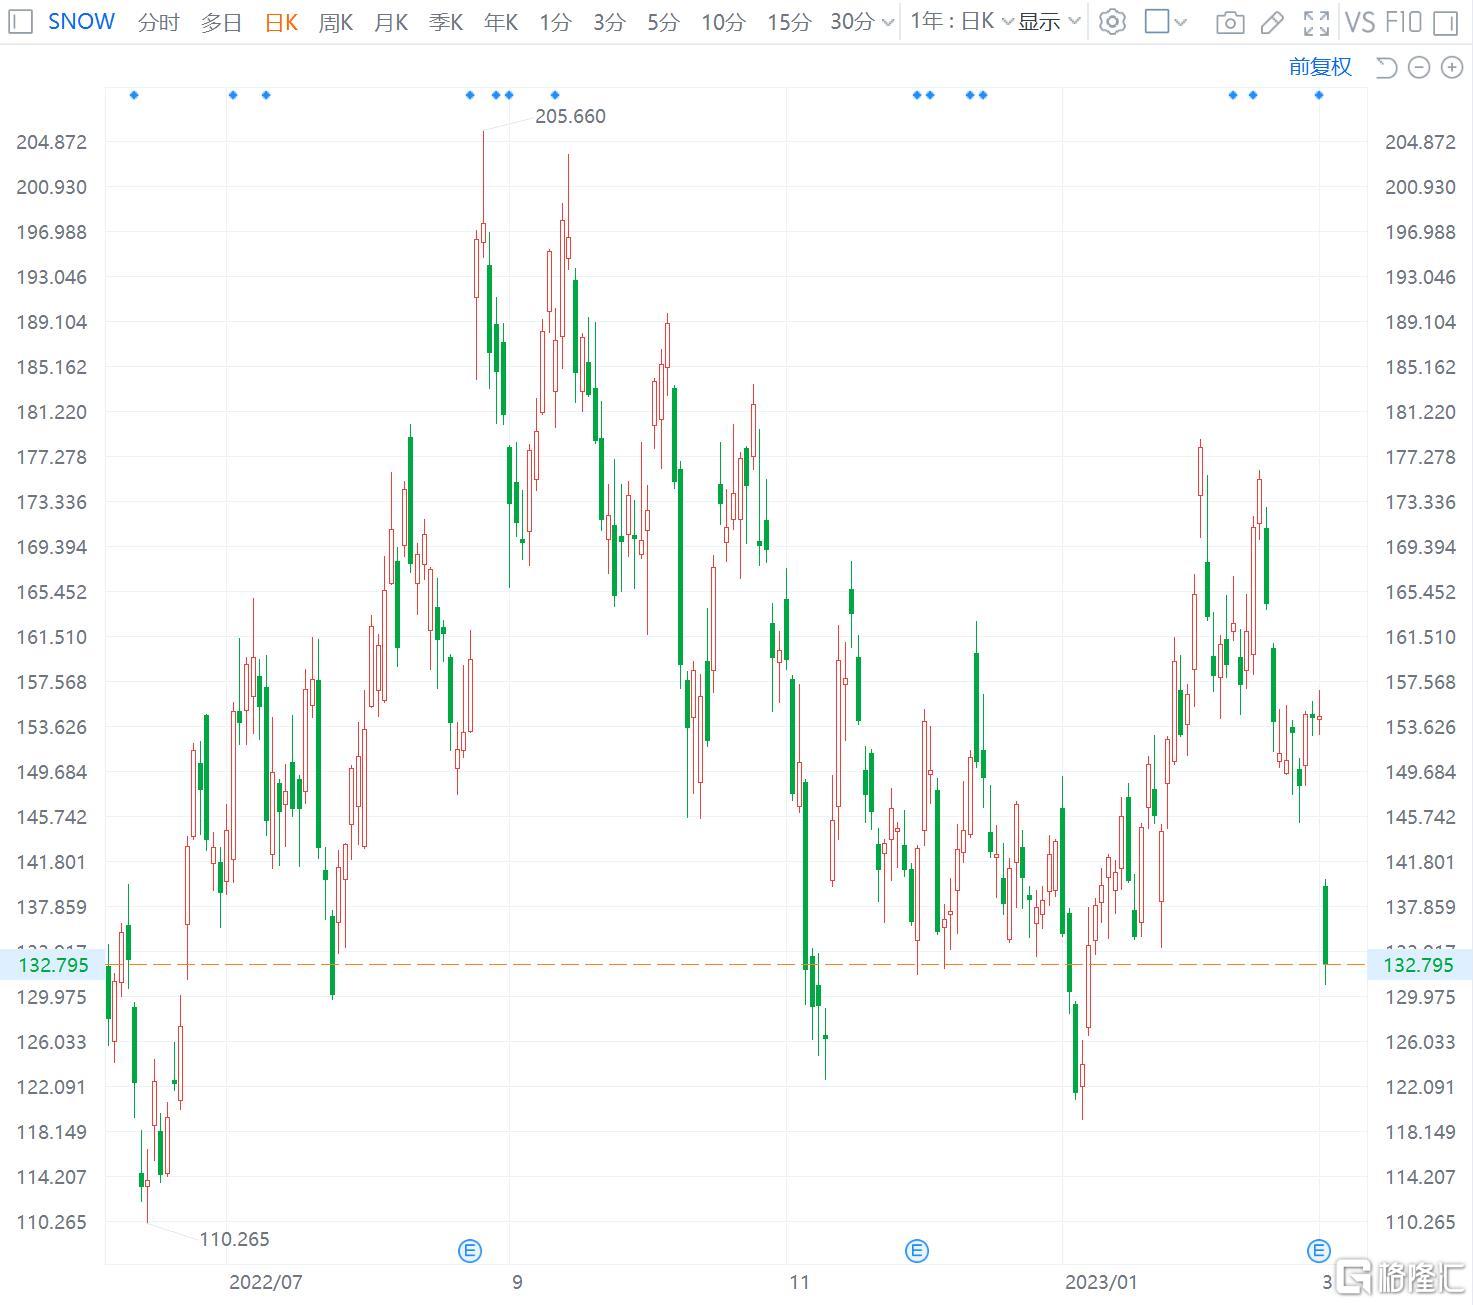1473x1305 pixels.
Task: Select the 分时 intraday tab
Action: (158, 22)
